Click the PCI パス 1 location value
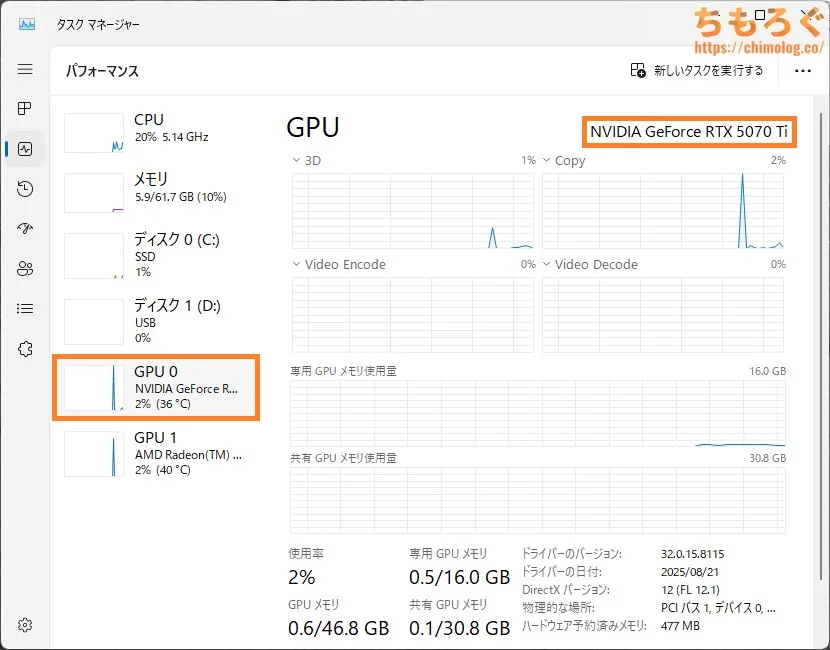The height and width of the screenshot is (650, 830). click(718, 608)
